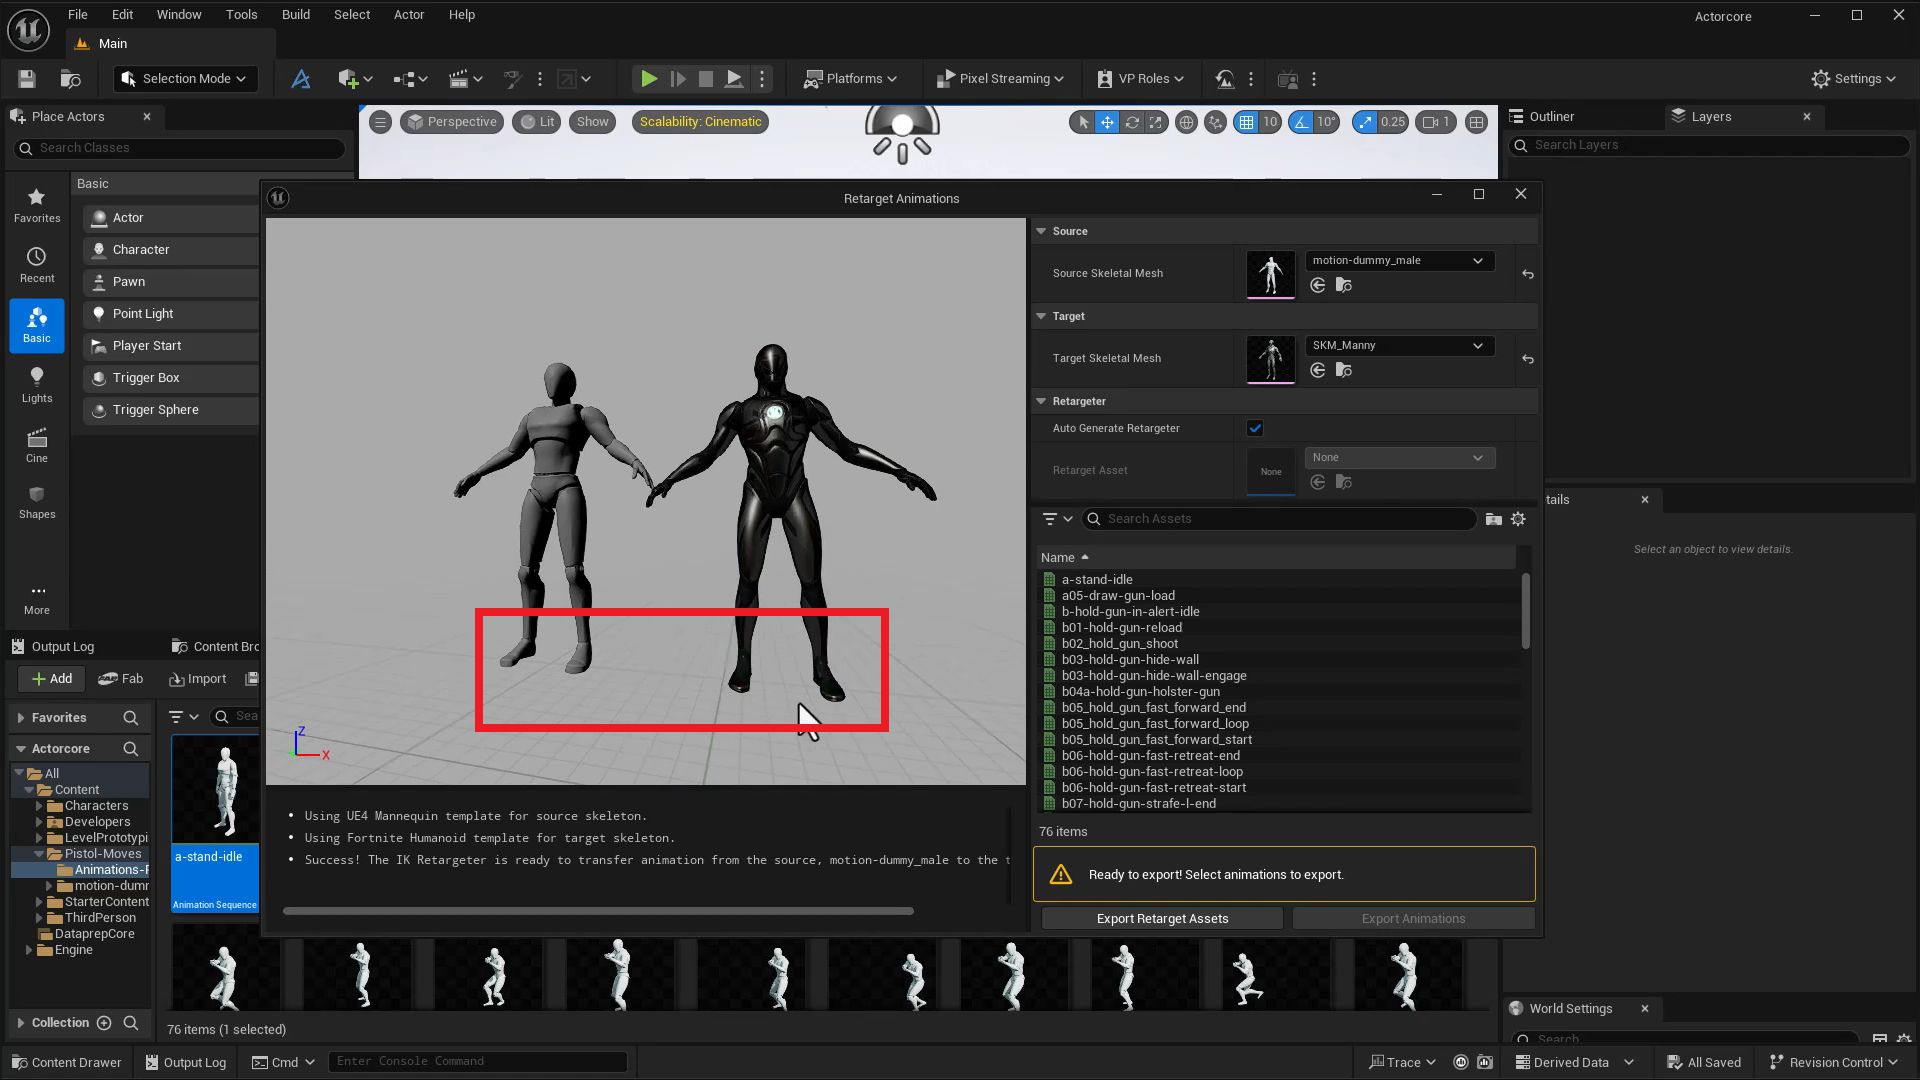The width and height of the screenshot is (1920, 1080).
Task: Click the Point Light actor entry
Action: 171,314
